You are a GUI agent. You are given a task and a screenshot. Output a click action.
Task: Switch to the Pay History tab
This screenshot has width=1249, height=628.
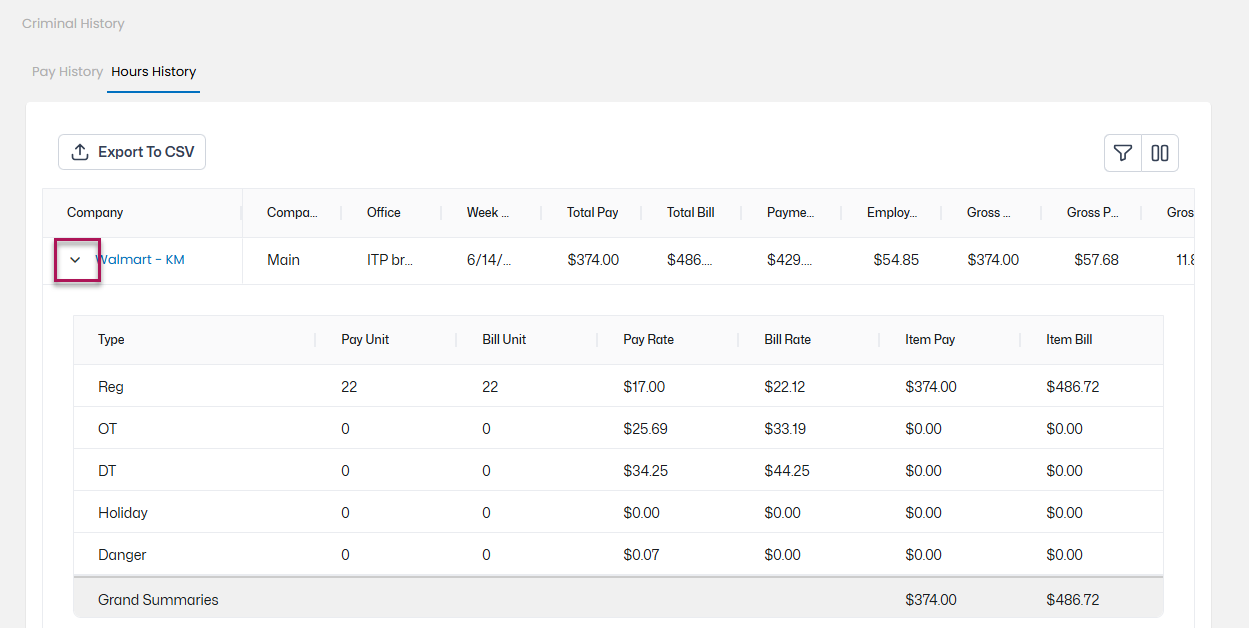(x=67, y=72)
